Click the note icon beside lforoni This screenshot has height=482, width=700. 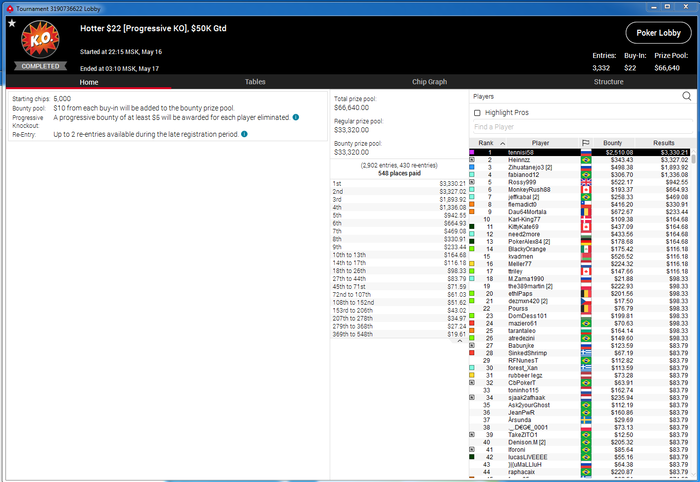[x=472, y=449]
